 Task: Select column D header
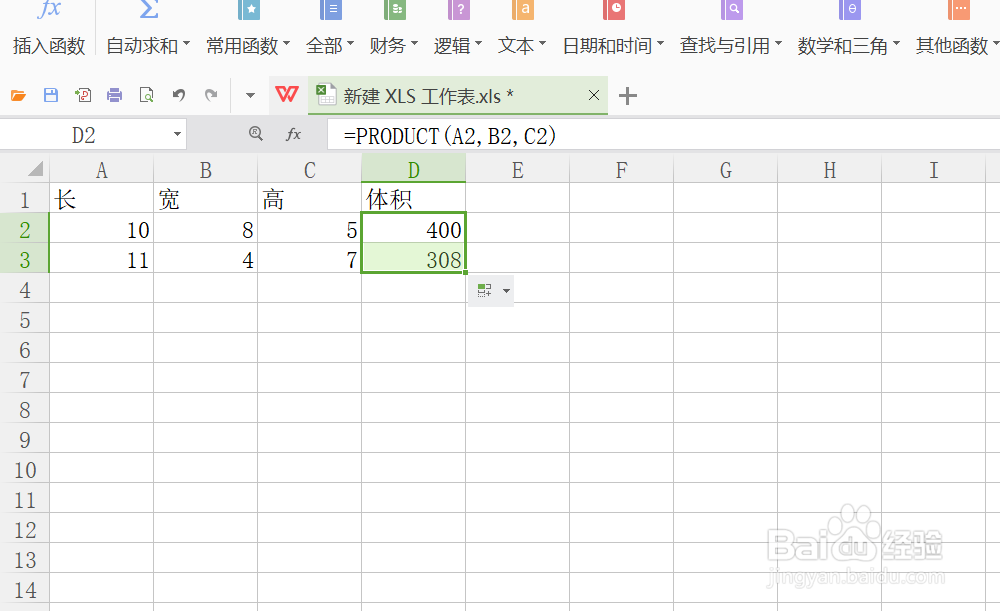413,169
